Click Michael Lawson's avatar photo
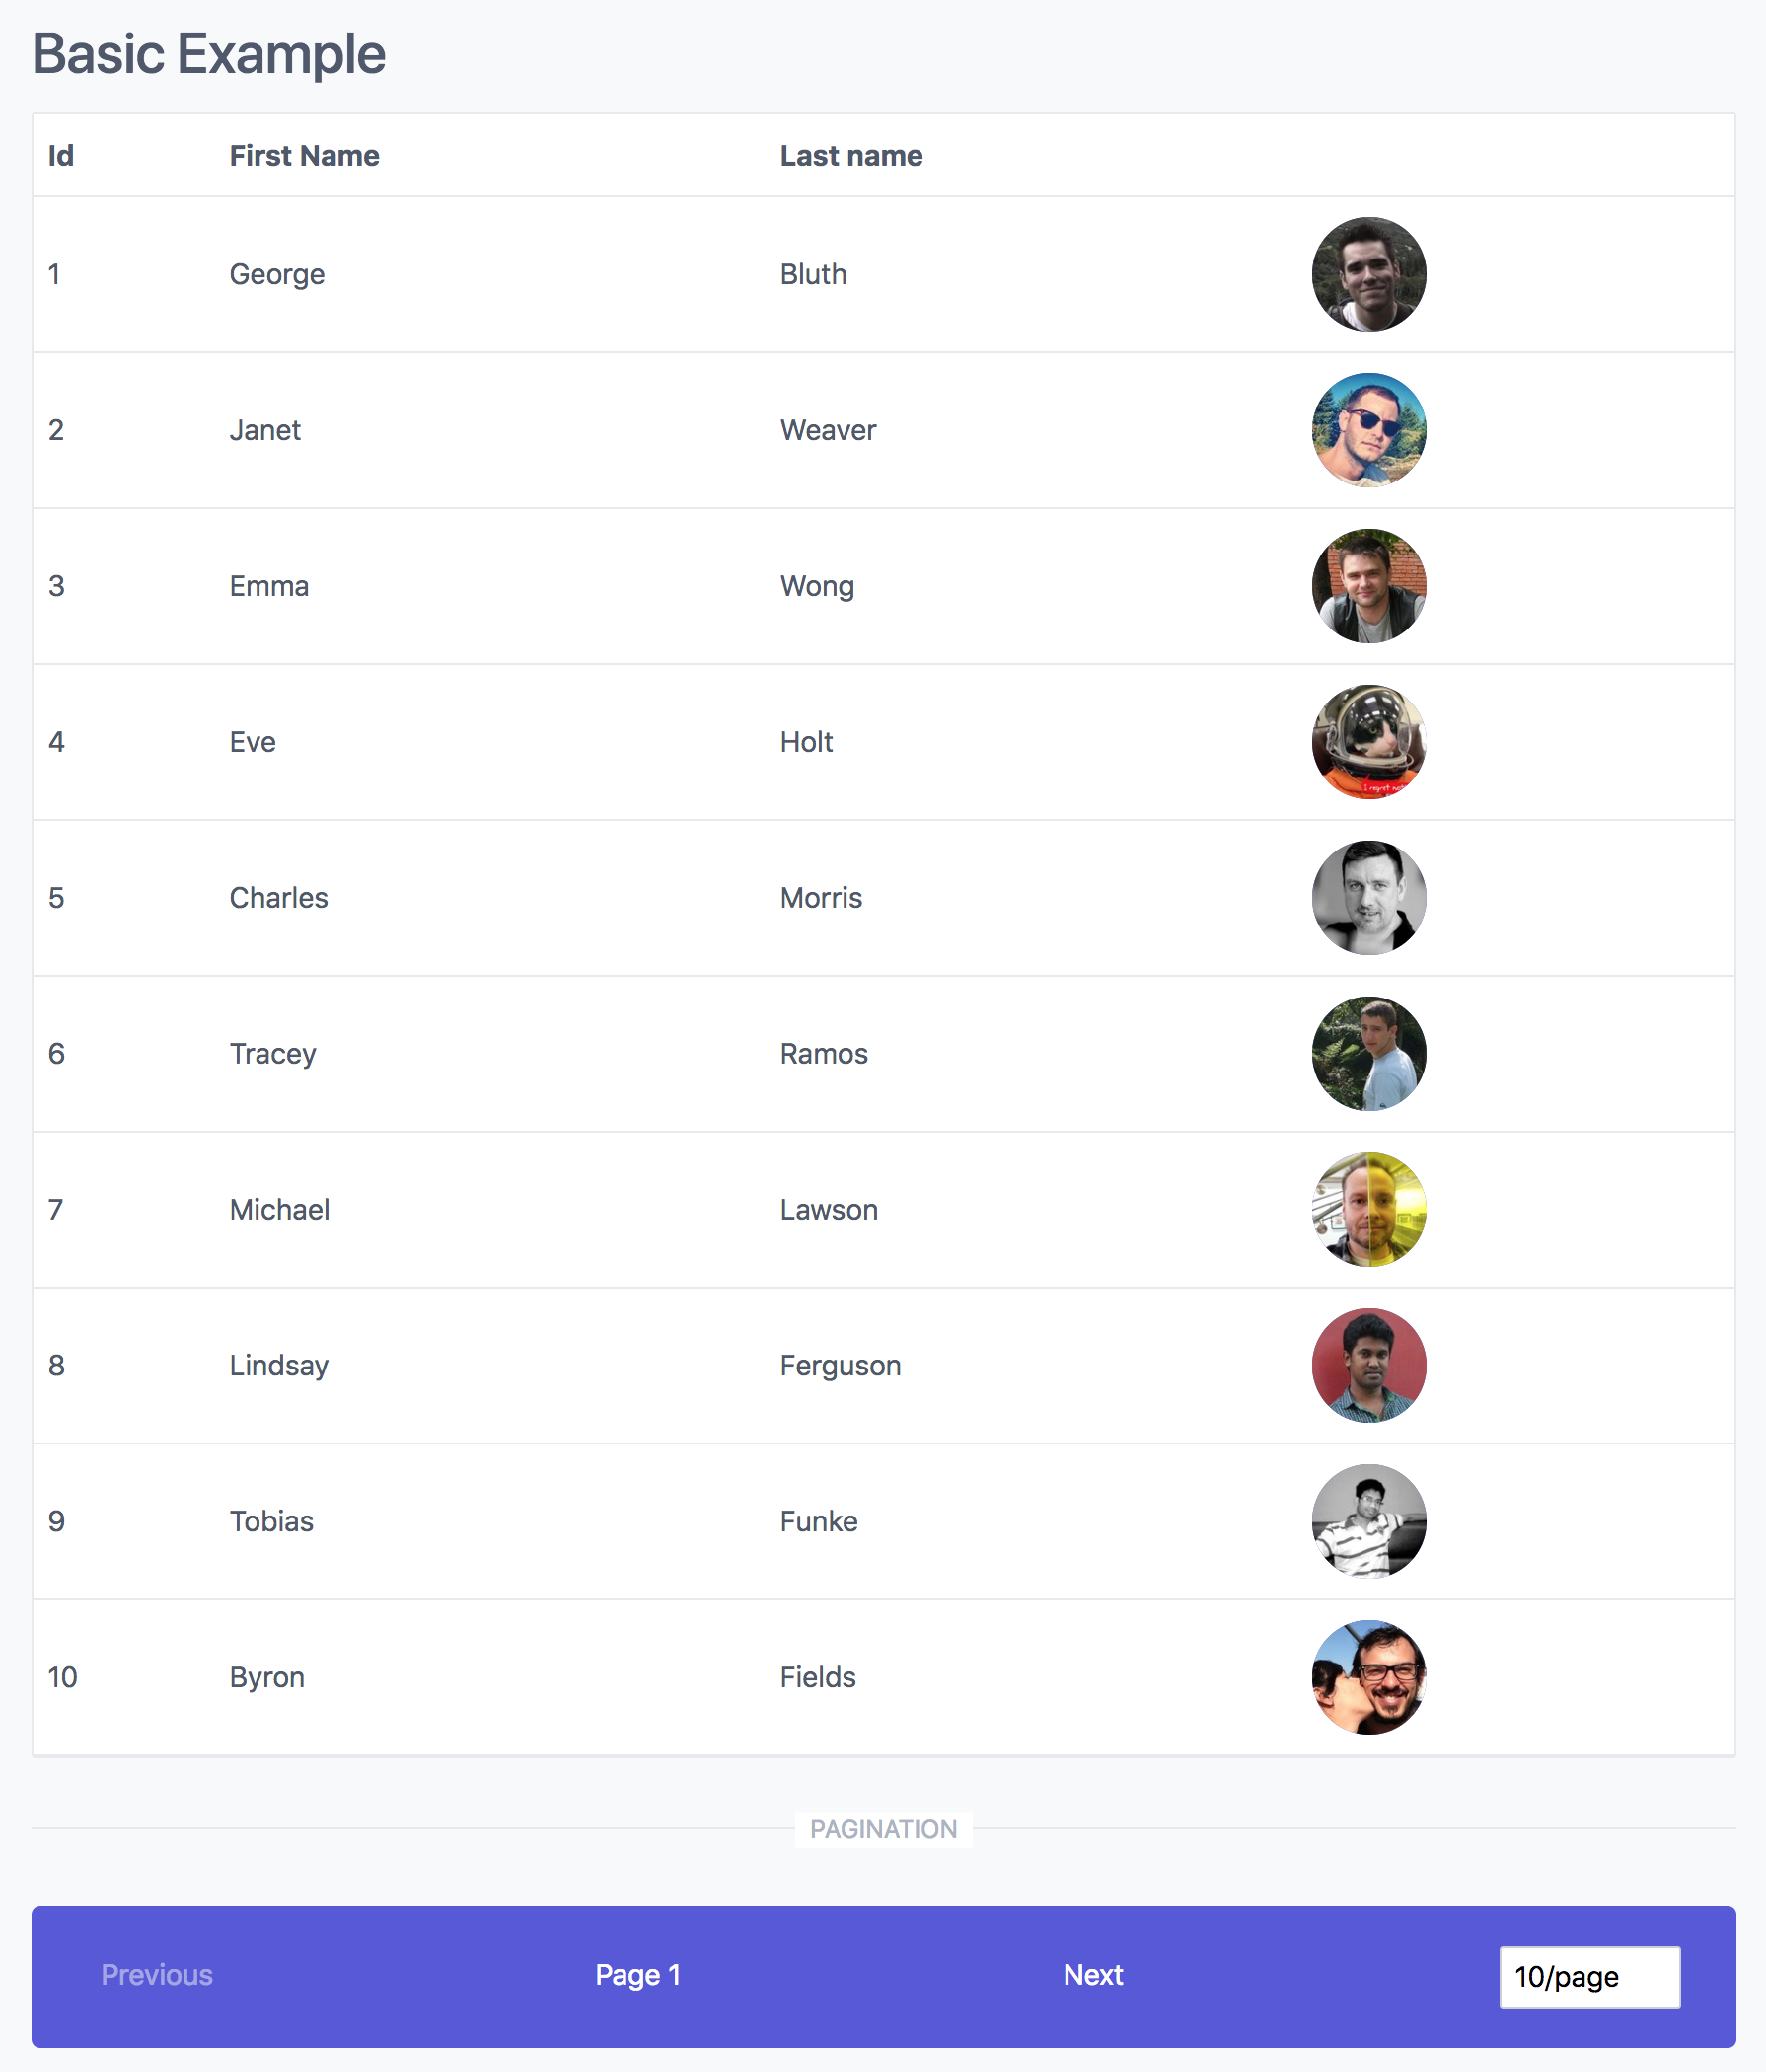Viewport: 1766px width, 2072px height. pos(1368,1210)
